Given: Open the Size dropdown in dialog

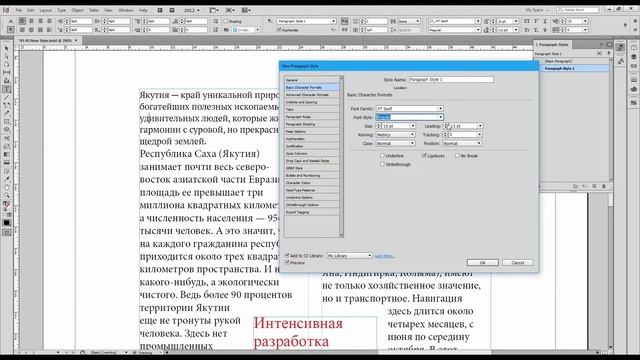Looking at the screenshot, I should click(413, 126).
